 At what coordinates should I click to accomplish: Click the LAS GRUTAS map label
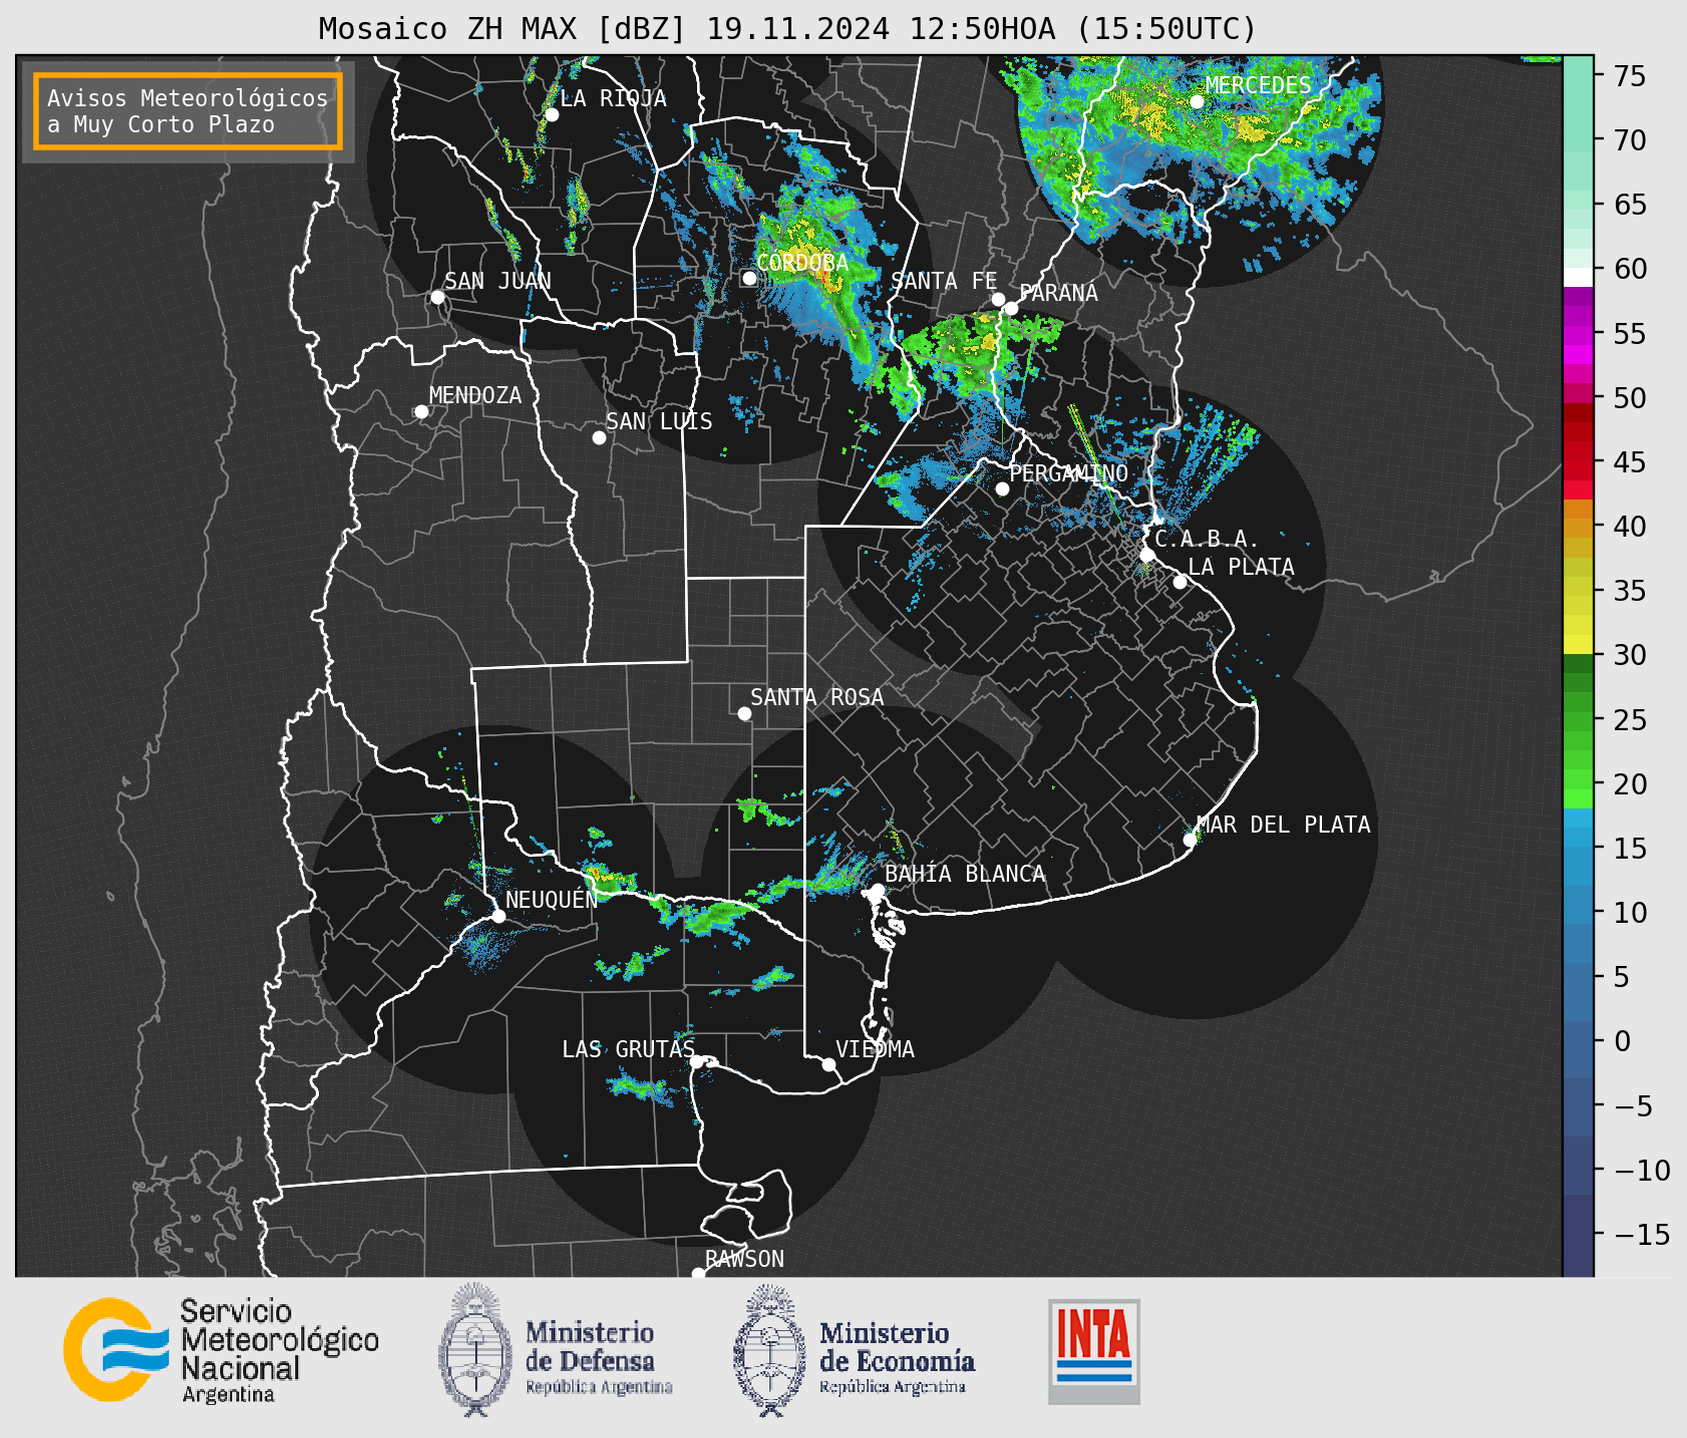click(x=628, y=1049)
